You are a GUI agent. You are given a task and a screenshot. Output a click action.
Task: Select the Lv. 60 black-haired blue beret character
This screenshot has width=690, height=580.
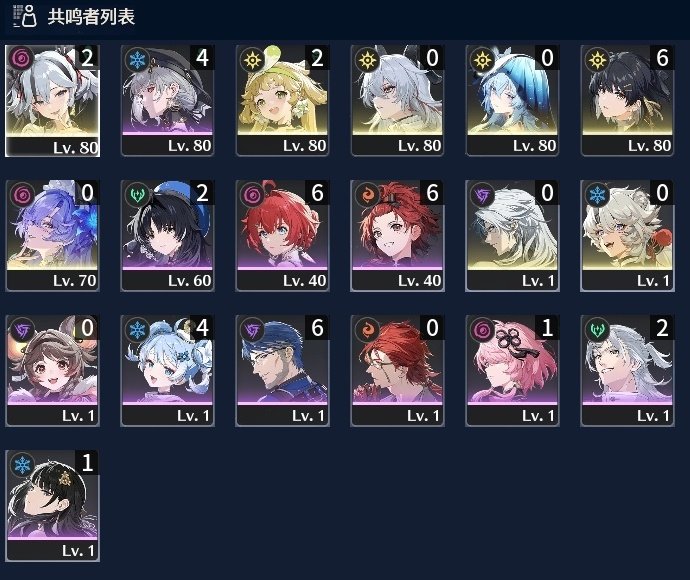point(168,235)
